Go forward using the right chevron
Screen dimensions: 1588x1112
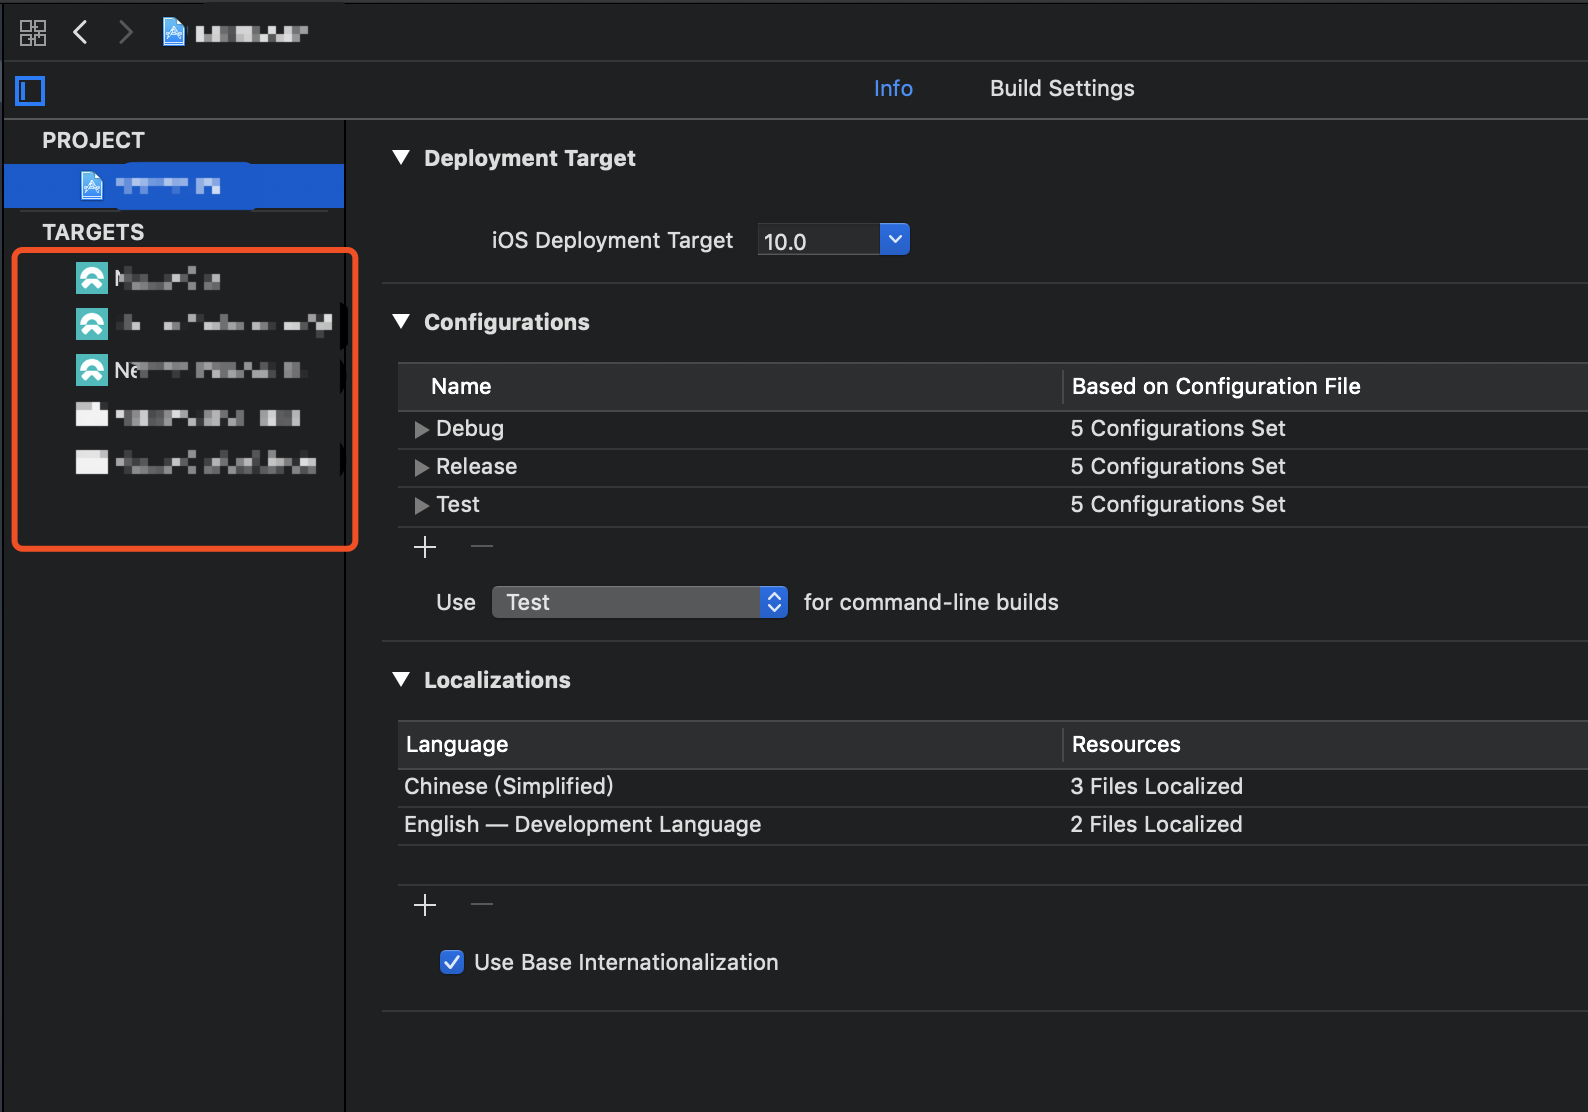[125, 33]
